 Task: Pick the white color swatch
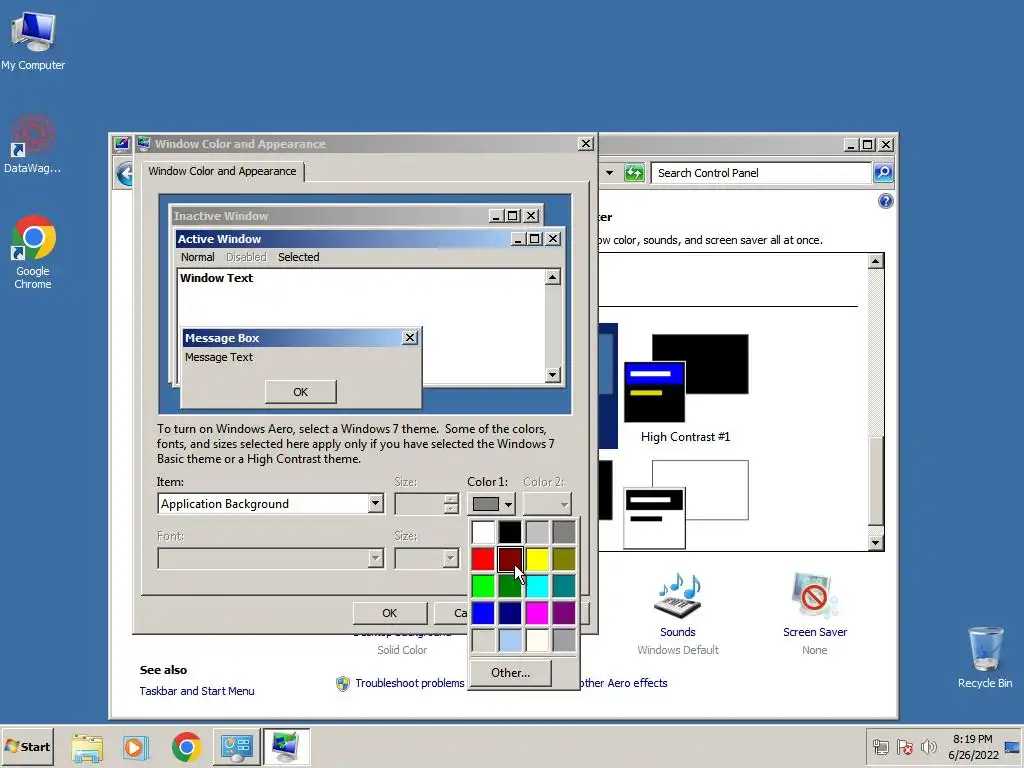[483, 532]
